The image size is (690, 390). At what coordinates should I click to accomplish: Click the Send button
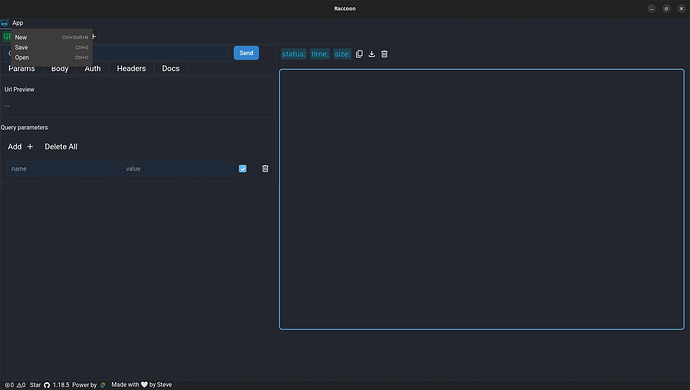coord(246,53)
